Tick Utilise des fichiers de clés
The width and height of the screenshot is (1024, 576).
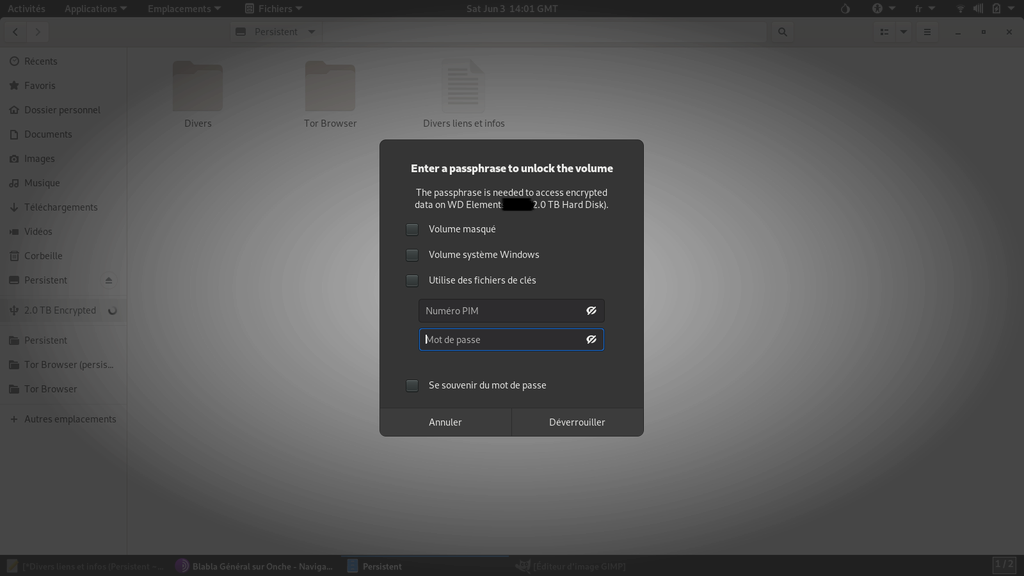tap(412, 281)
